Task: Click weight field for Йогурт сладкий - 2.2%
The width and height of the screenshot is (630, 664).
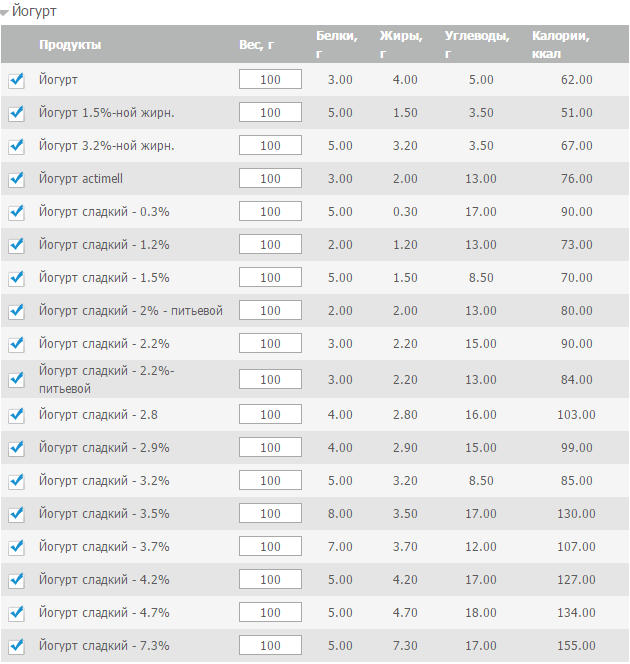Action: point(270,343)
